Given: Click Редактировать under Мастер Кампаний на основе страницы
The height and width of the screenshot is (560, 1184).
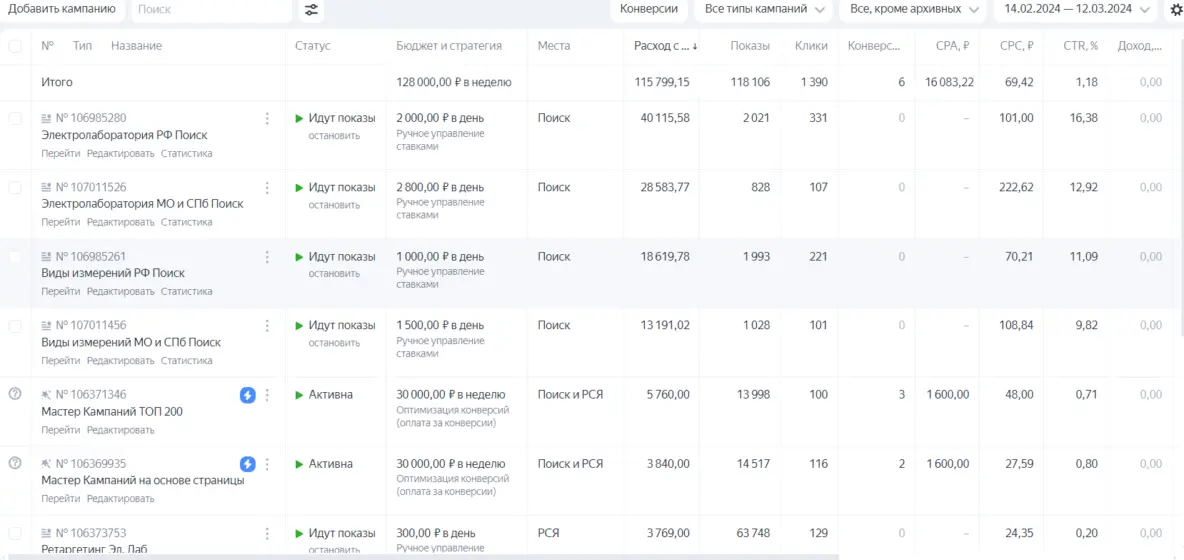Looking at the screenshot, I should point(120,499).
